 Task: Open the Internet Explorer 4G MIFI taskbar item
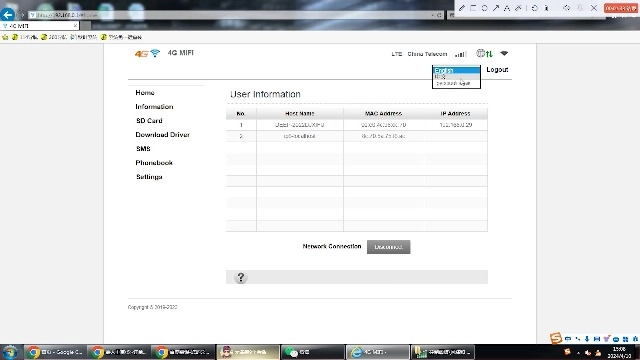378,352
